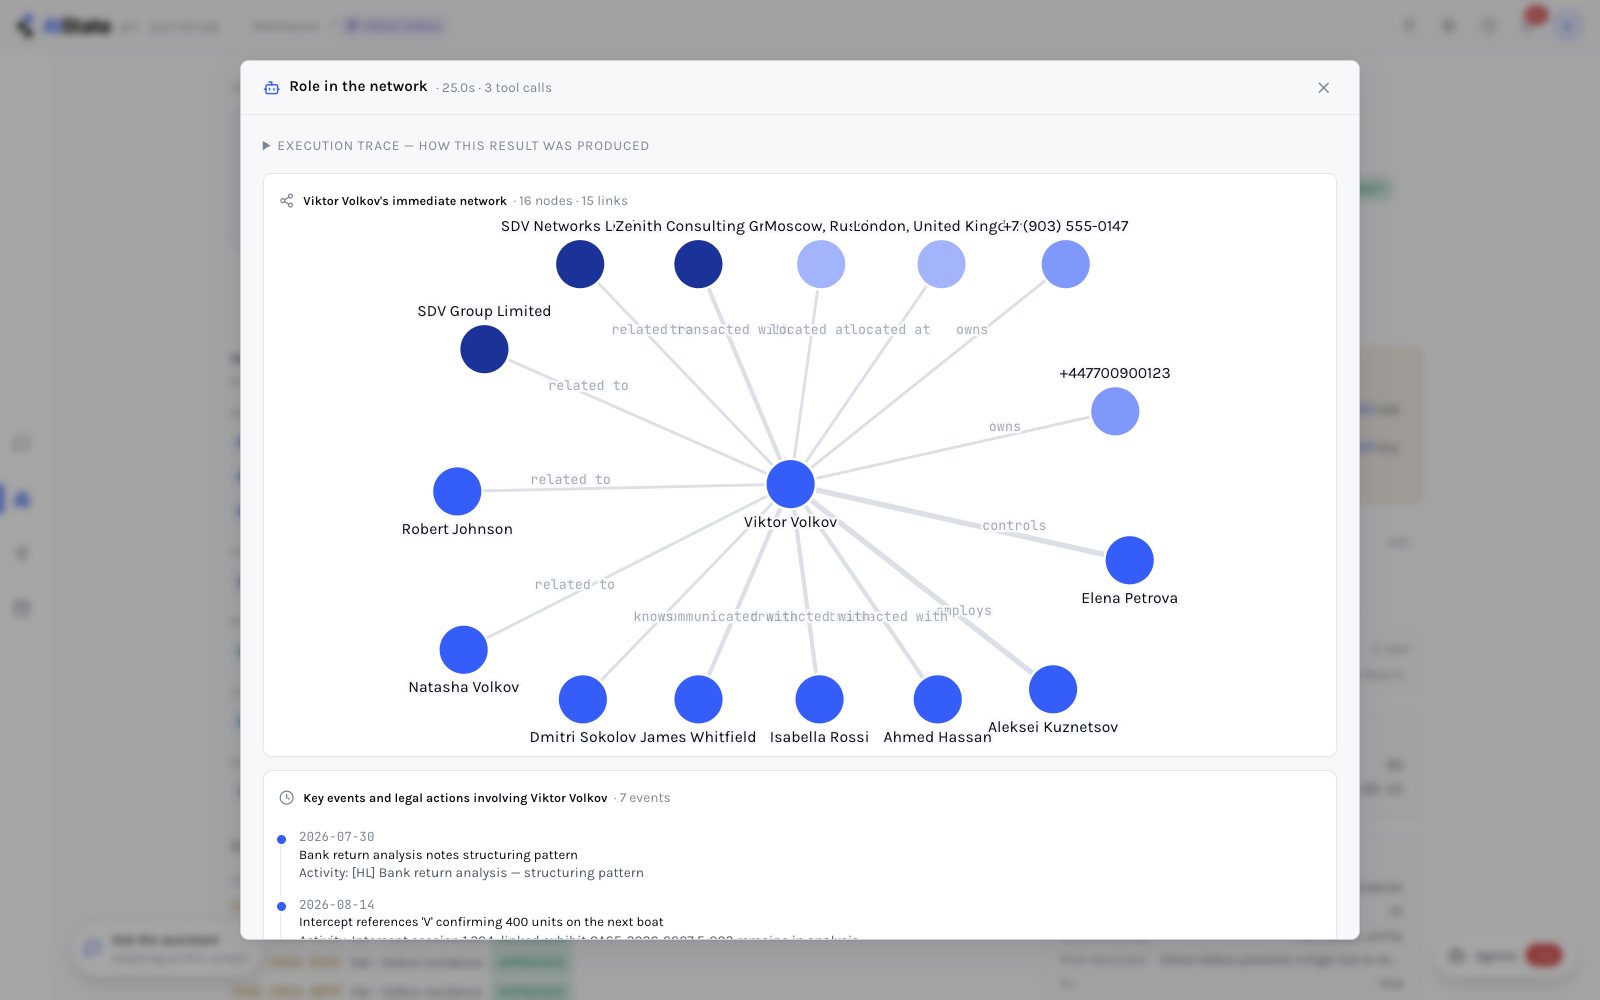The height and width of the screenshot is (1000, 1600).
Task: Expand the Execution Trace section
Action: coord(456,146)
